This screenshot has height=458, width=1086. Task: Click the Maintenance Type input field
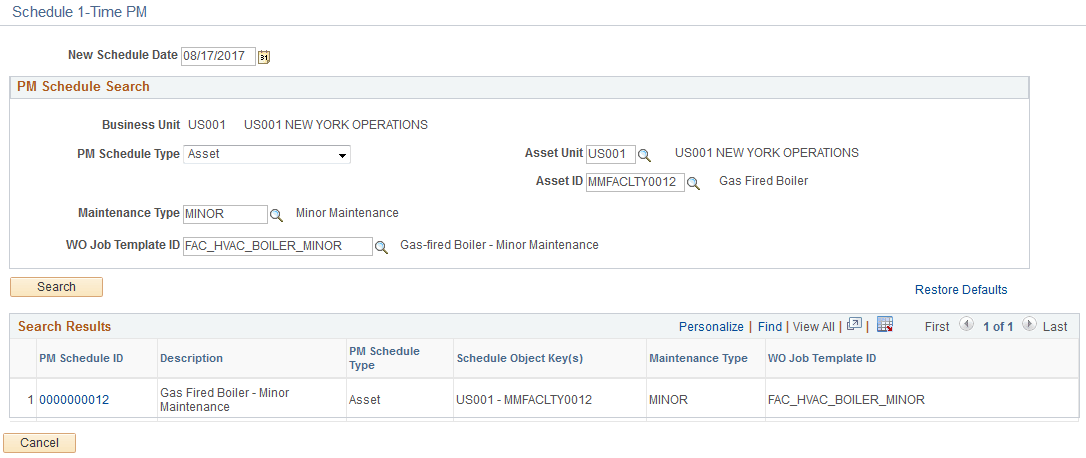coord(225,215)
